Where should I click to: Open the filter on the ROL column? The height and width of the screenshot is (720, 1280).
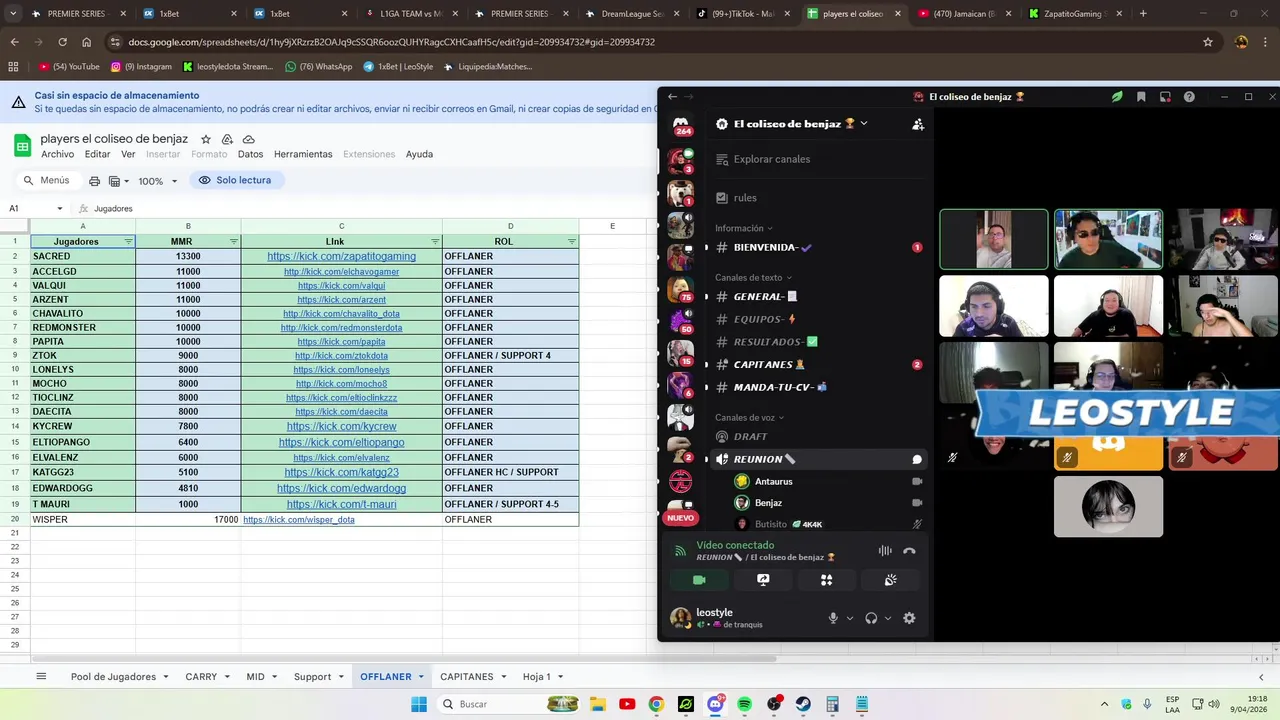[571, 242]
